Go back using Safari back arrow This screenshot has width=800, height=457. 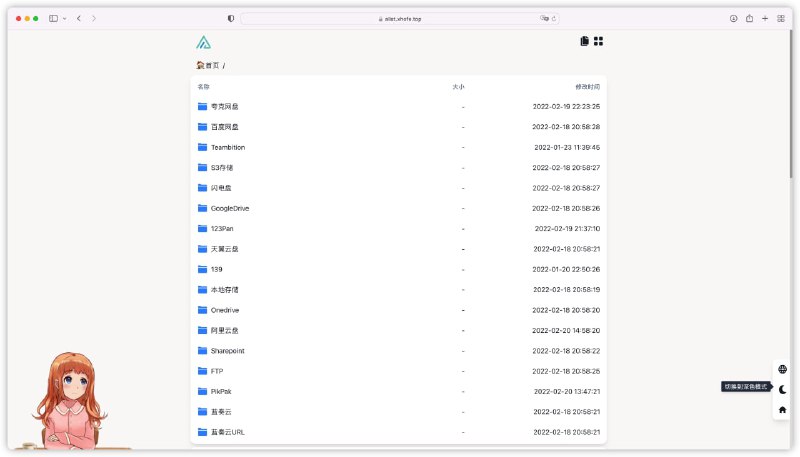click(x=79, y=18)
